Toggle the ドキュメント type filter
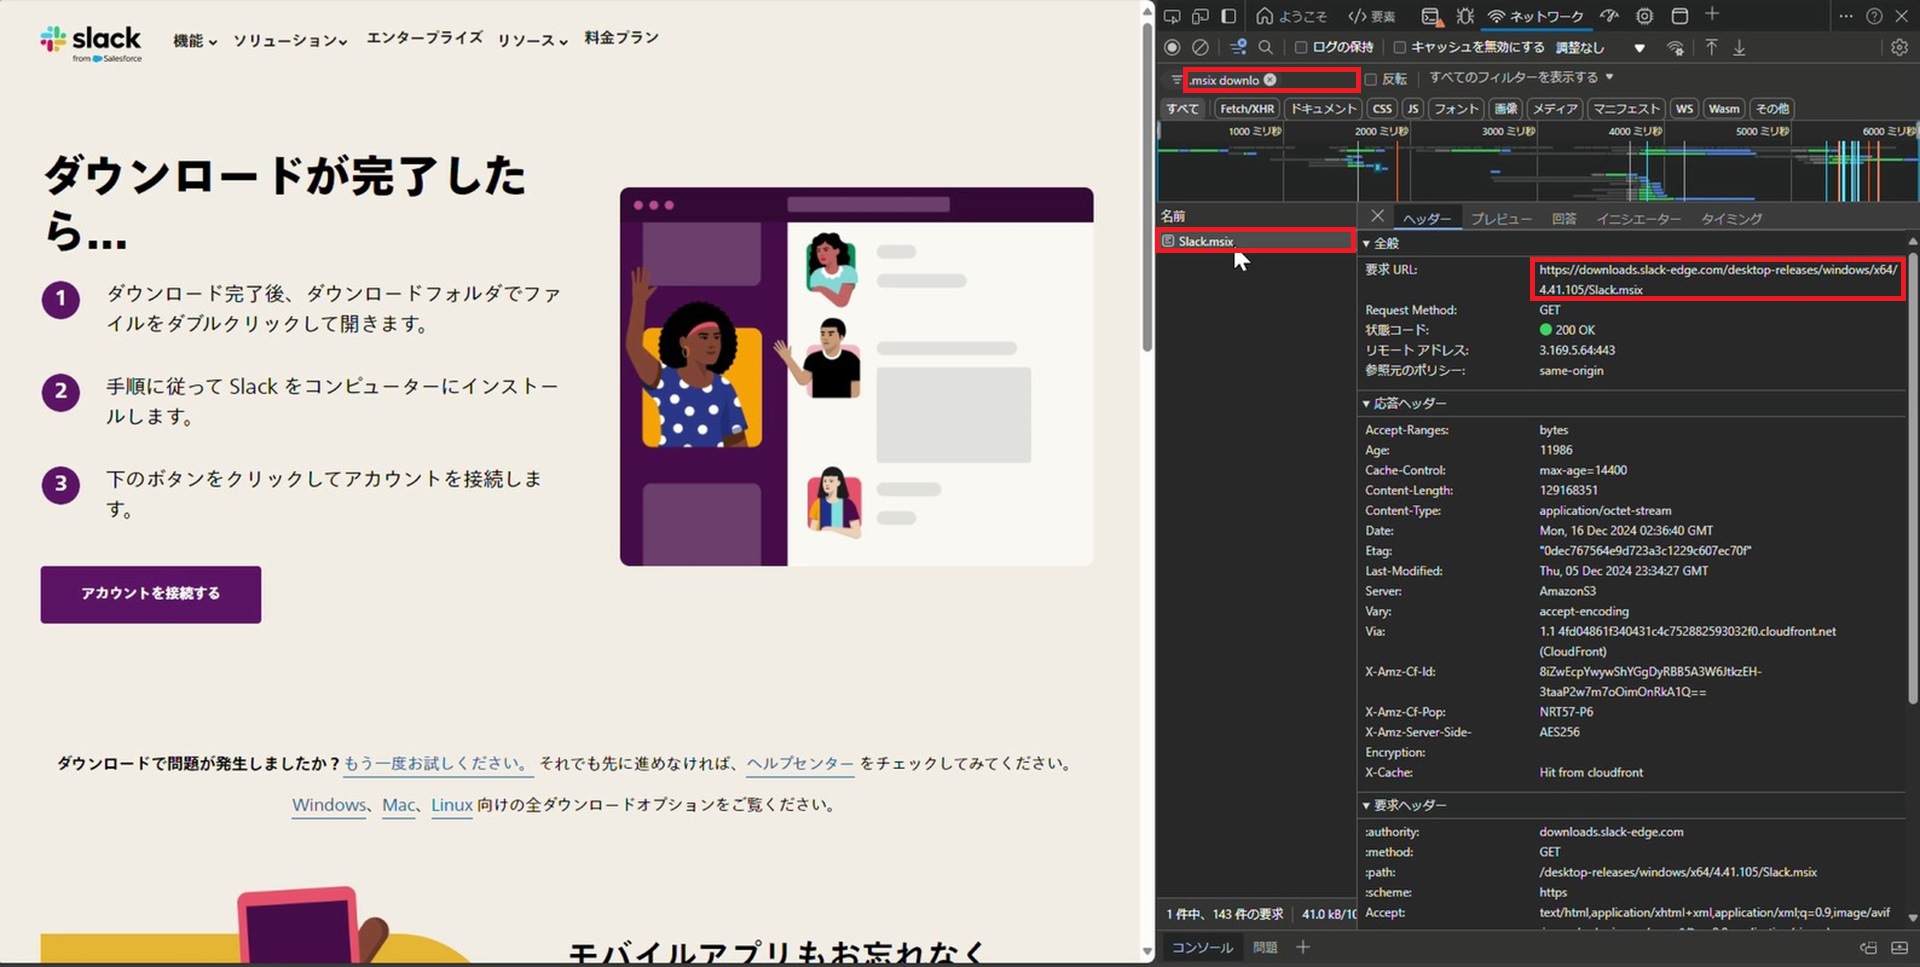The image size is (1920, 967). 1323,108
